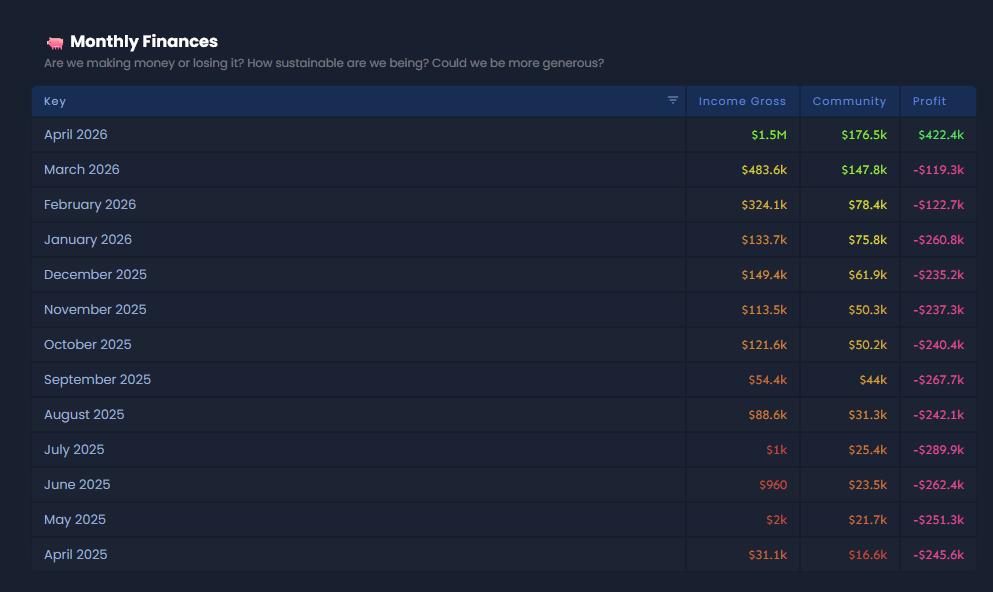Sort by Community column header
This screenshot has width=993, height=592.
coord(849,101)
